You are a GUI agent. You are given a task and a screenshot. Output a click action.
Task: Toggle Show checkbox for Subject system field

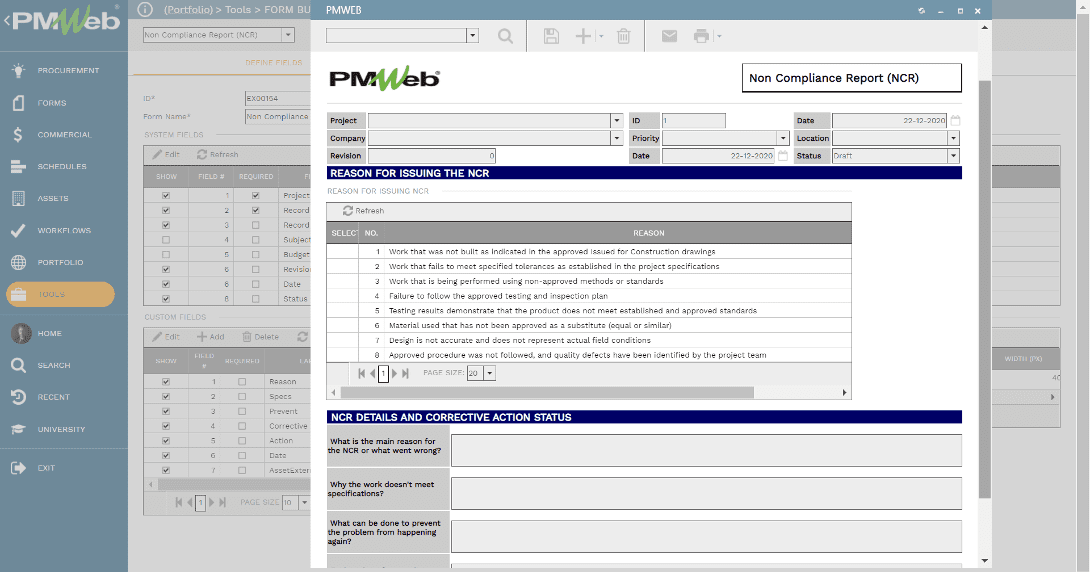pyautogui.click(x=166, y=240)
